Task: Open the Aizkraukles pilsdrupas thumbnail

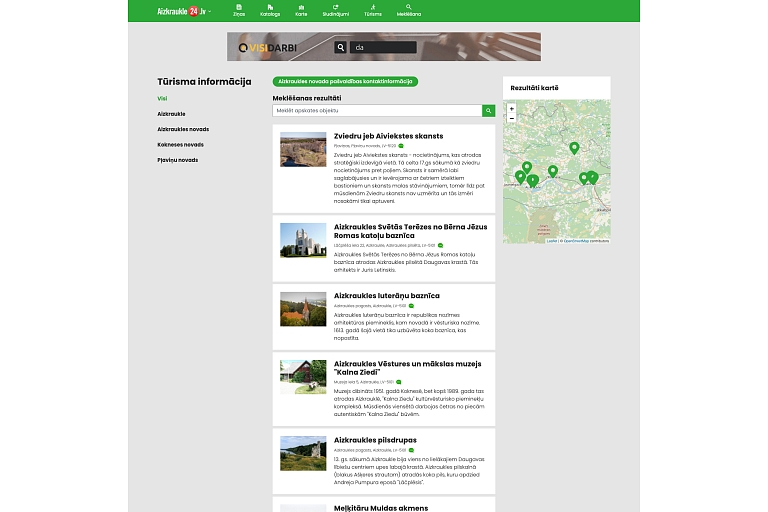Action: tap(303, 454)
